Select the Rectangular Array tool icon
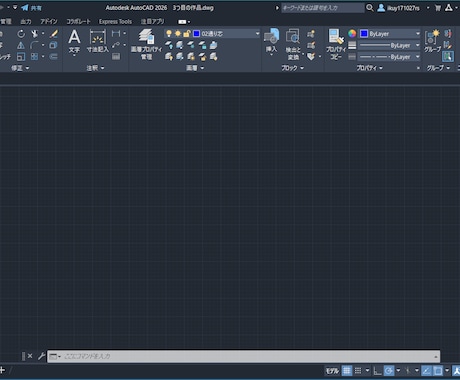 click(34, 57)
